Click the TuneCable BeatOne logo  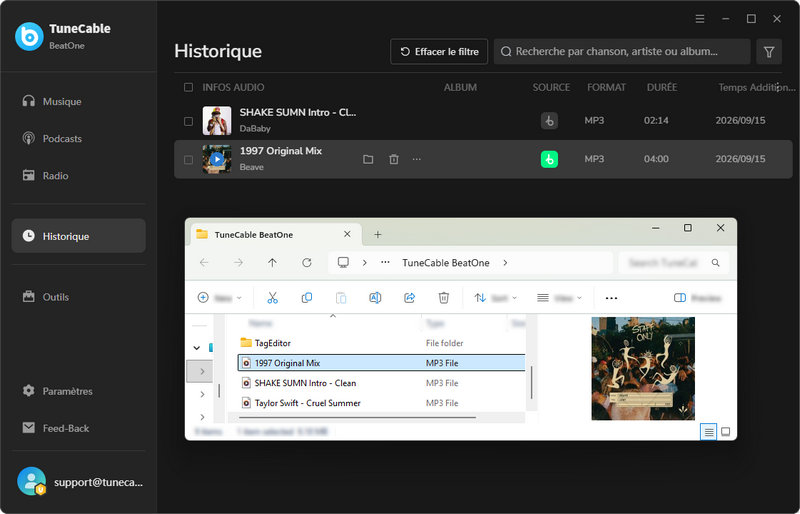point(29,36)
